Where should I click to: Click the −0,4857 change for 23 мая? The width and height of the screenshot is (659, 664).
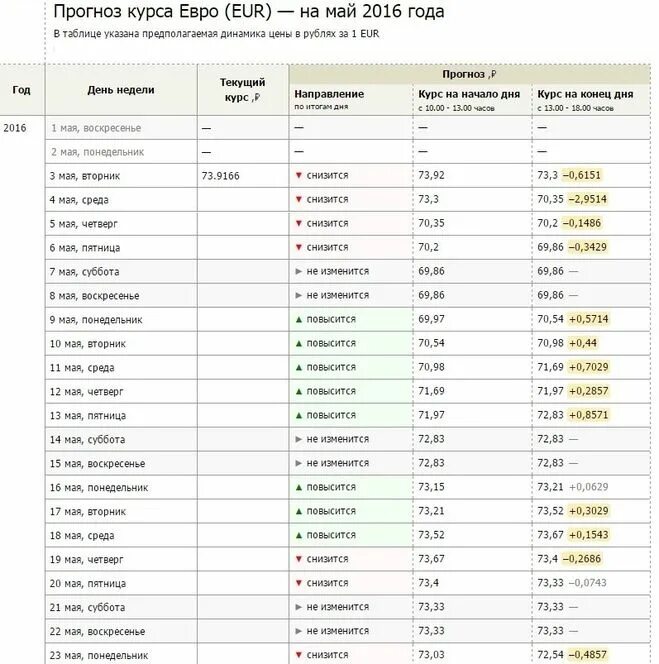(x=587, y=655)
